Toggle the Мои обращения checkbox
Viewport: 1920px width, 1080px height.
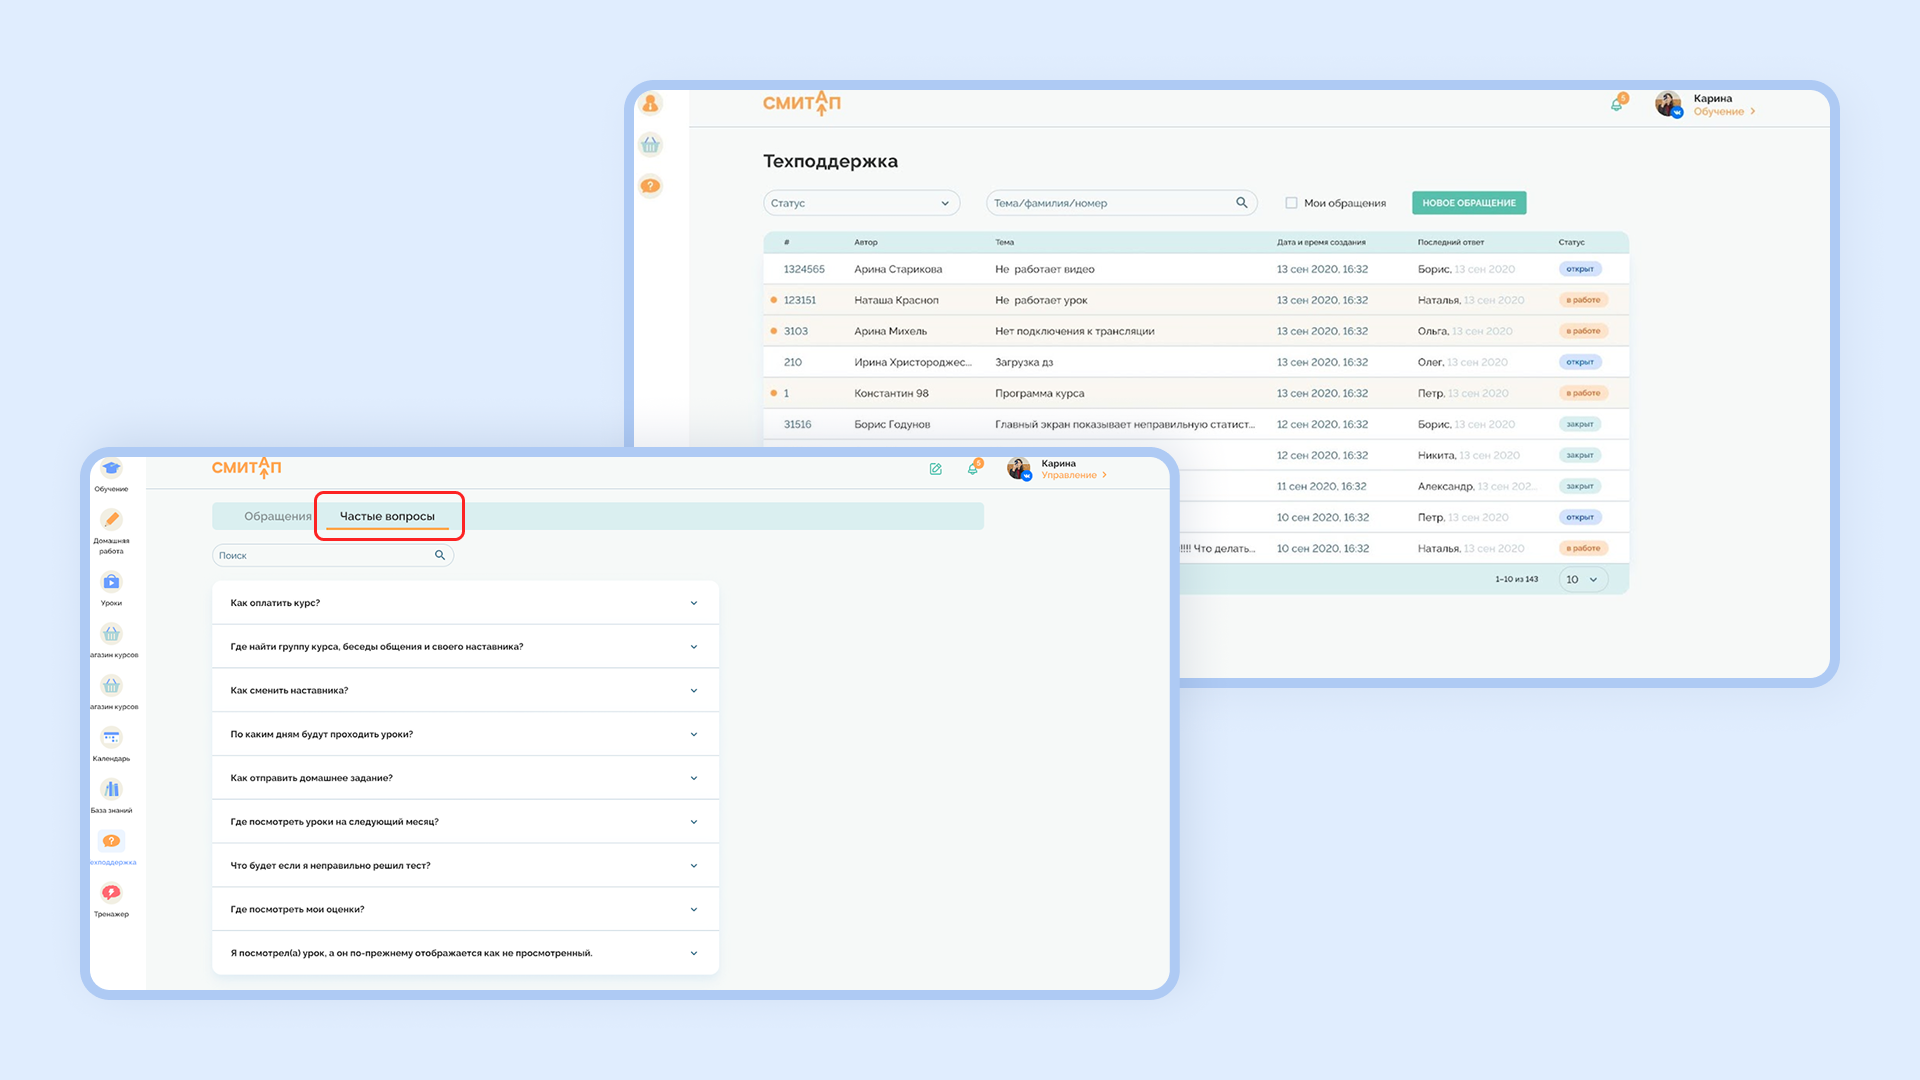[1291, 203]
